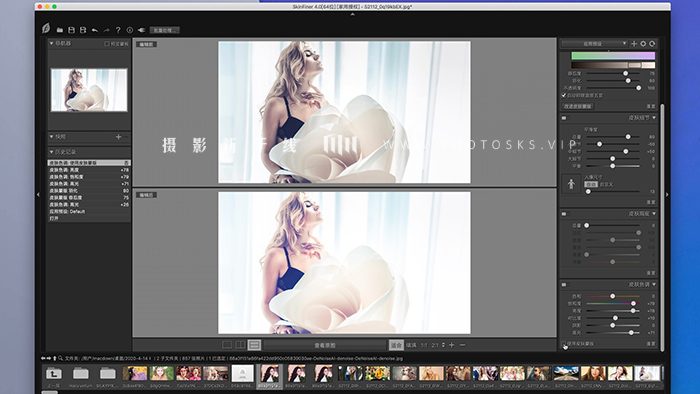This screenshot has width=700, height=394.
Task: Click the view original button below preview
Action: point(325,345)
